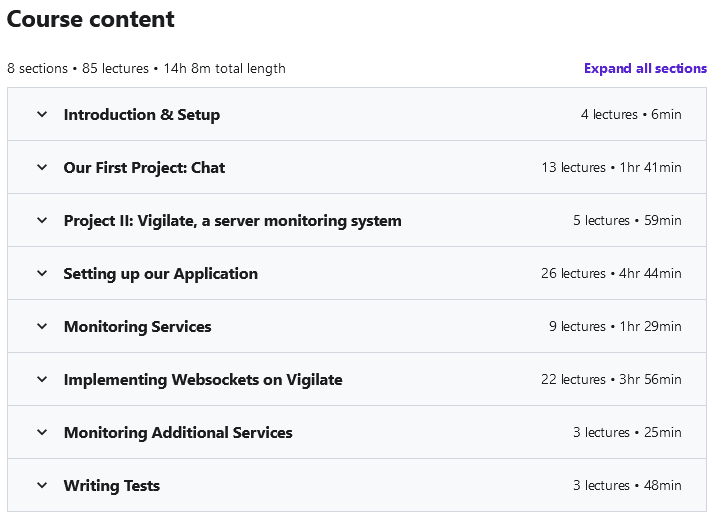This screenshot has width=715, height=524.
Task: Expand the Writing Tests section title
Action: point(111,486)
